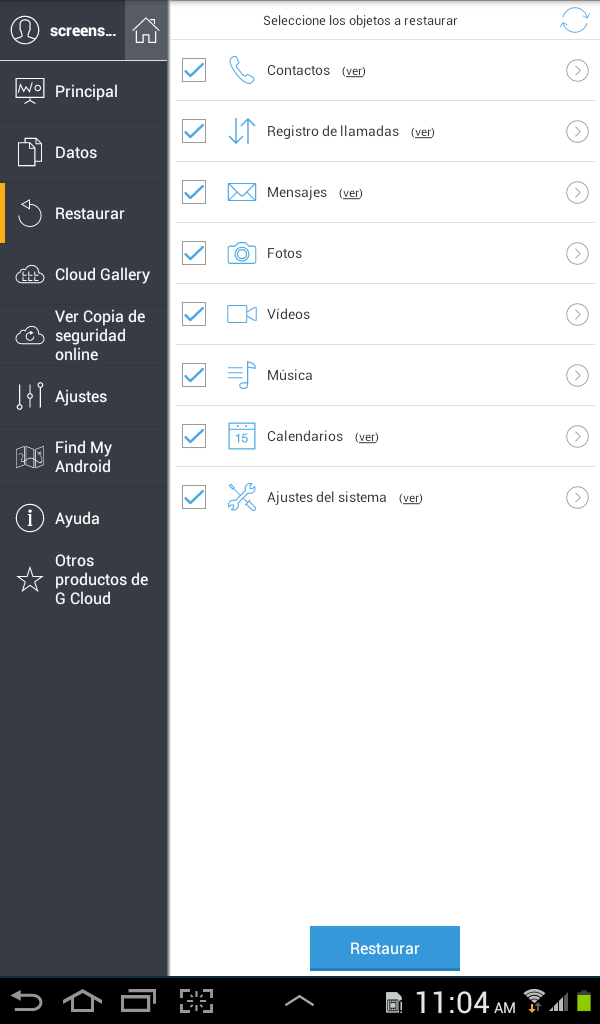600x1024 pixels.
Task: Expand Registro de llamadas with its chevron
Action: click(x=577, y=131)
